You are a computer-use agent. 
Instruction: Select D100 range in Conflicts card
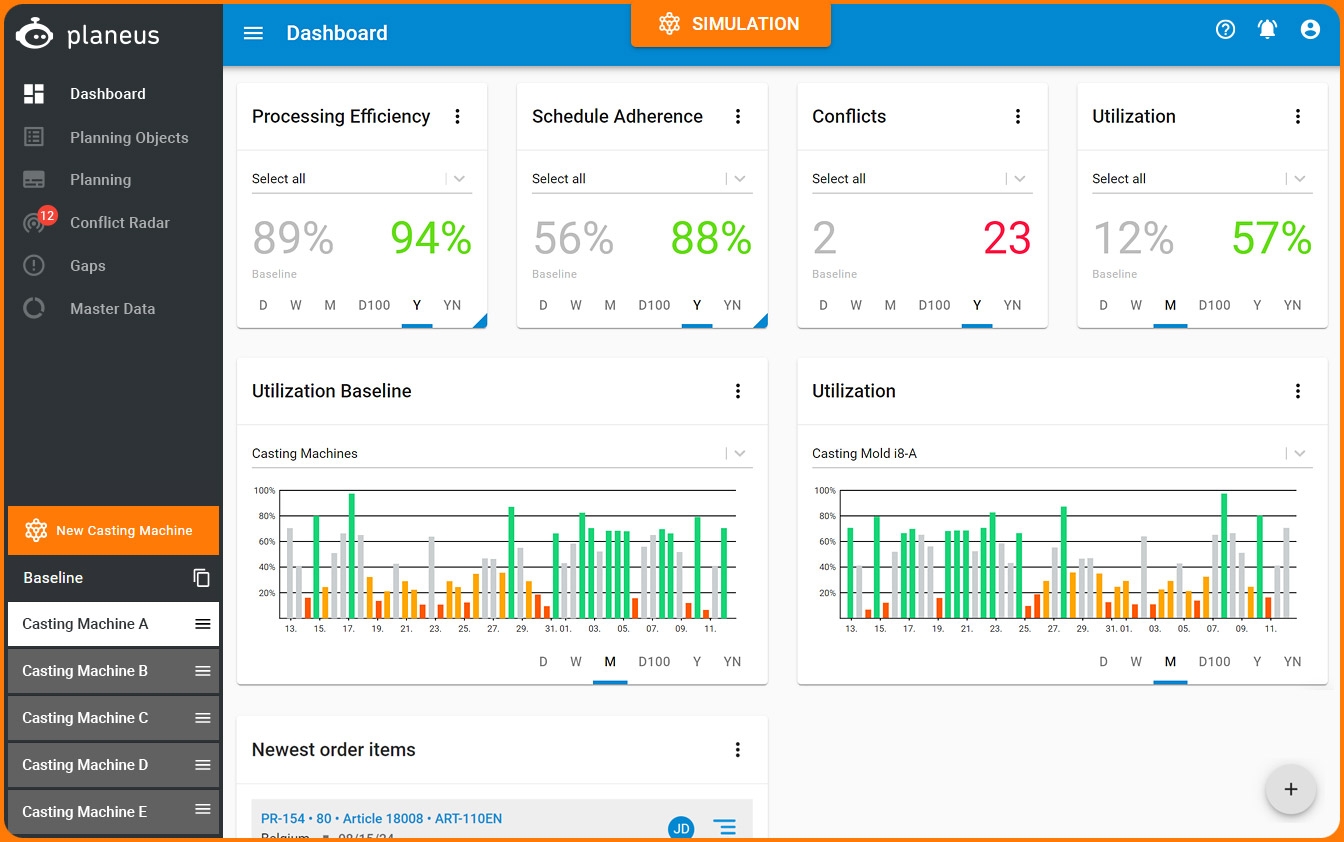click(x=934, y=305)
